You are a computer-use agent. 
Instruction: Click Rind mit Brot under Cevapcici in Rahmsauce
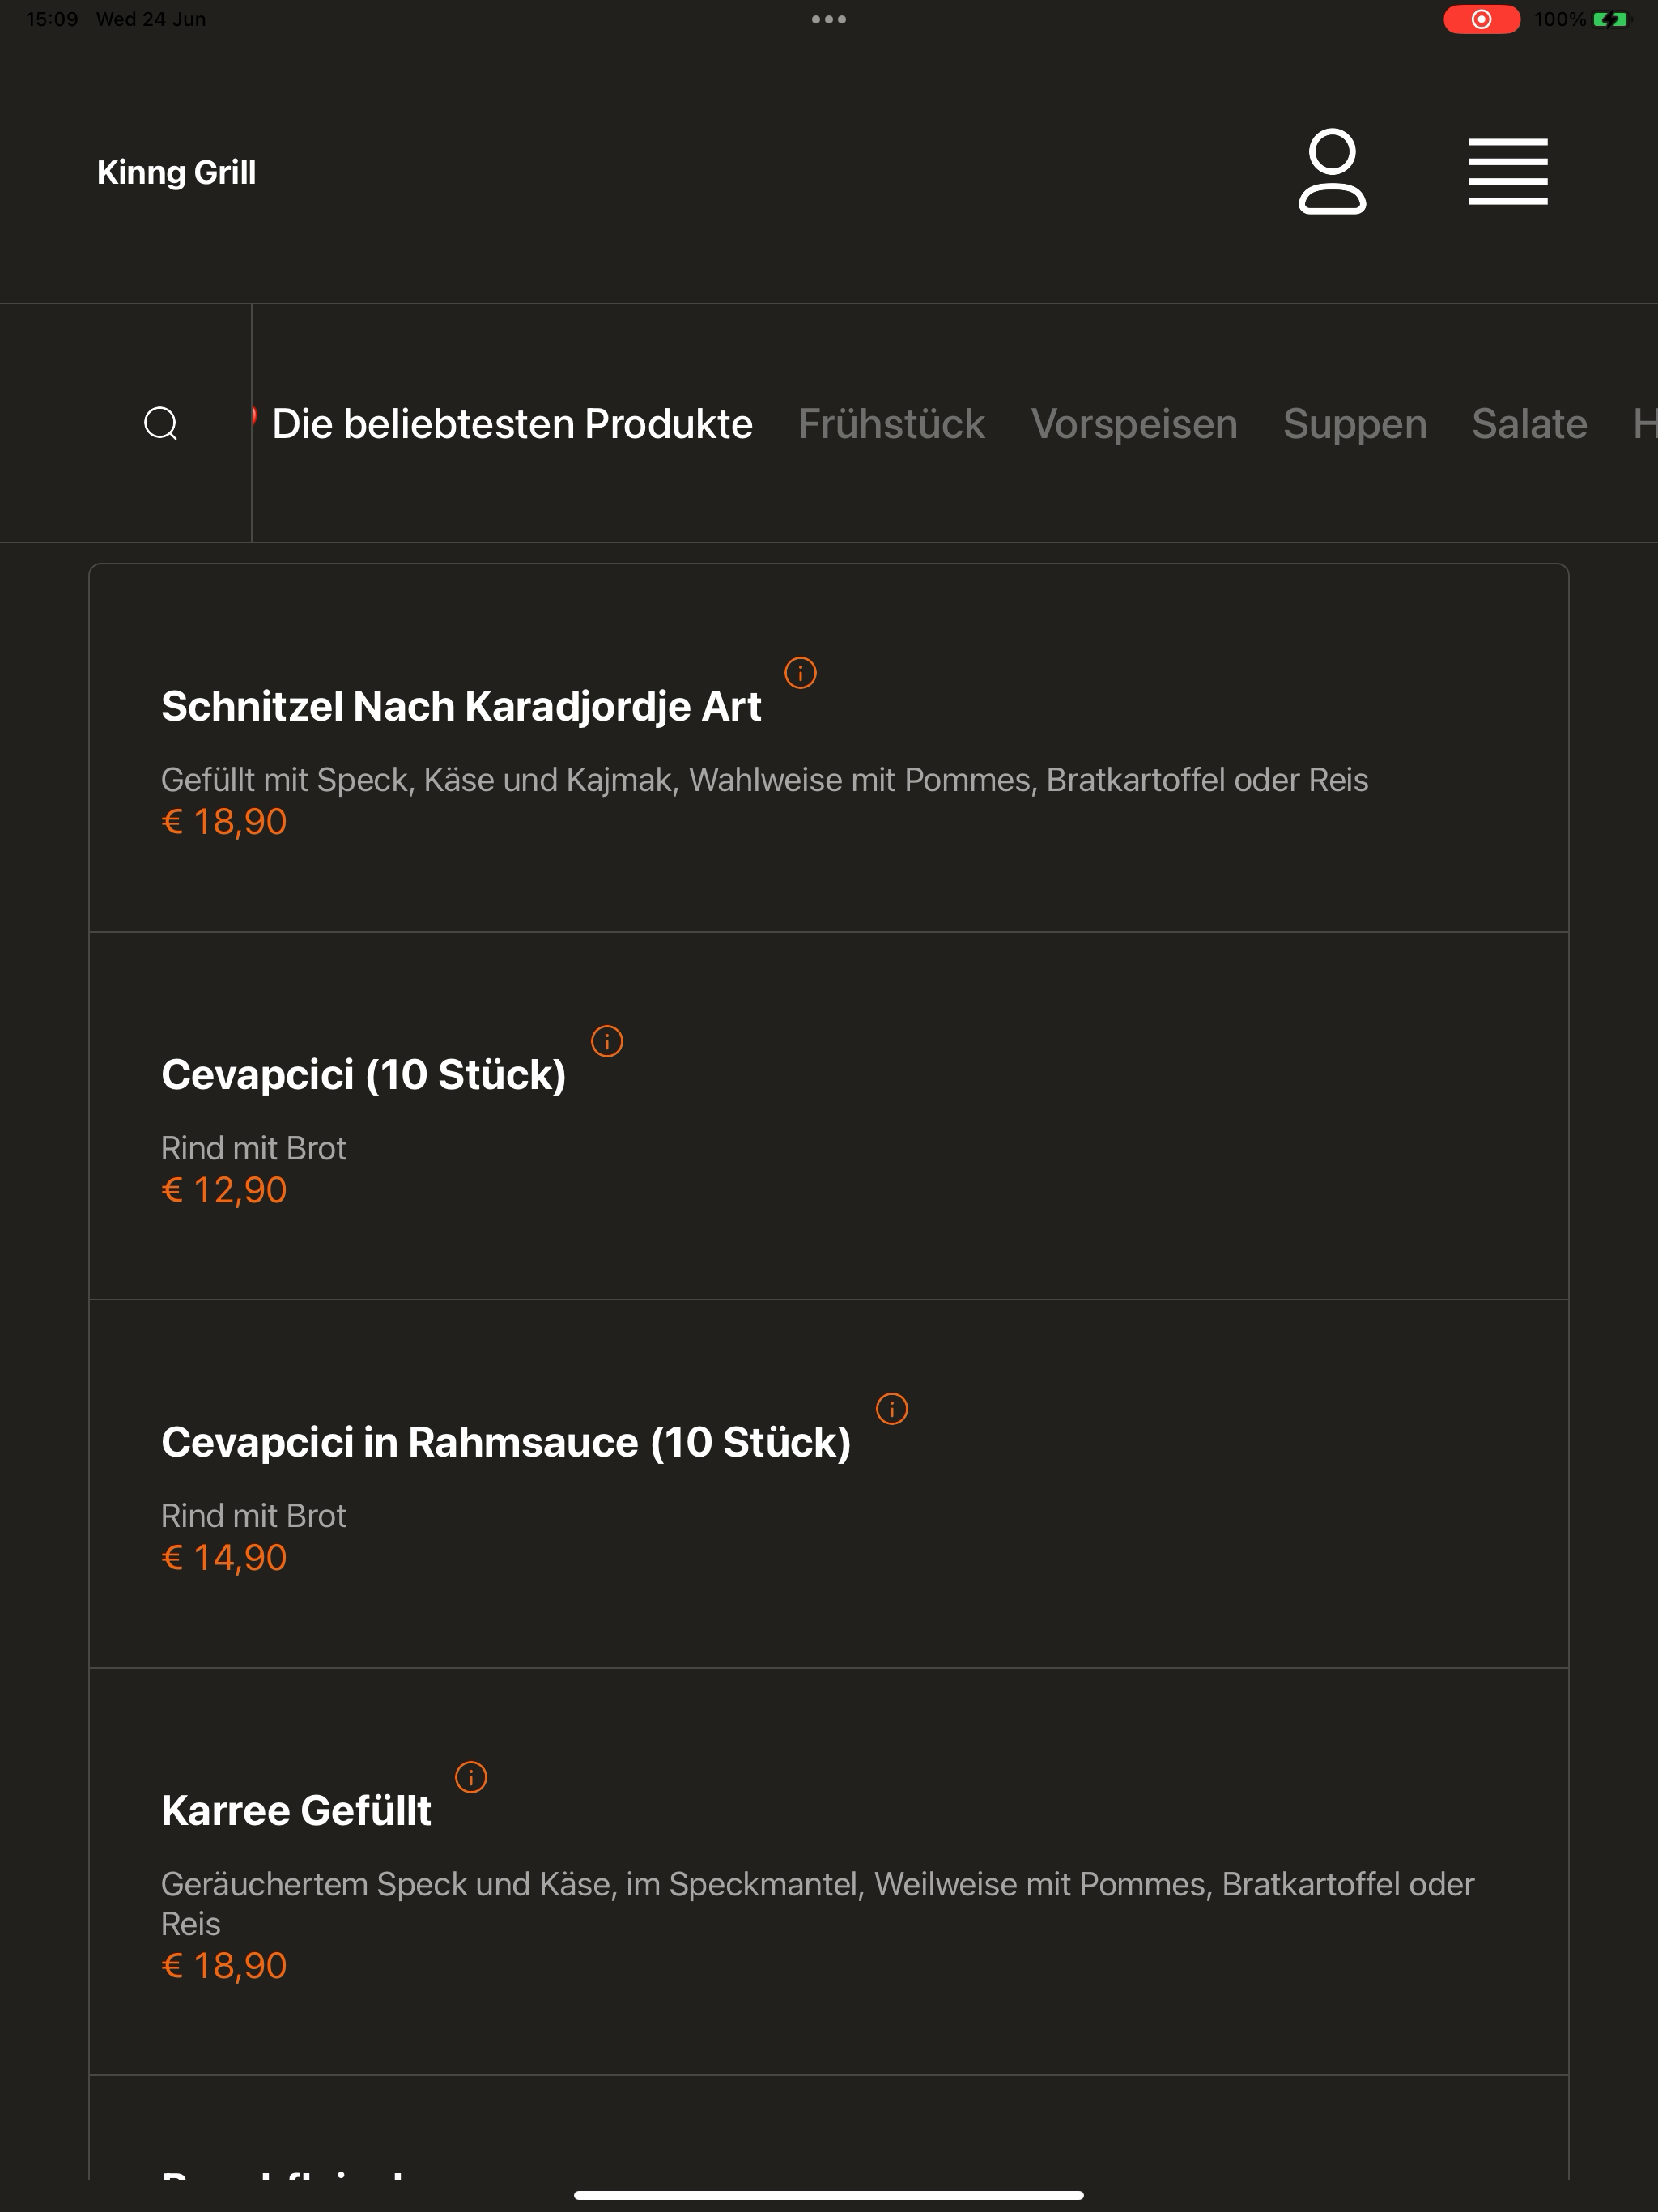click(253, 1516)
